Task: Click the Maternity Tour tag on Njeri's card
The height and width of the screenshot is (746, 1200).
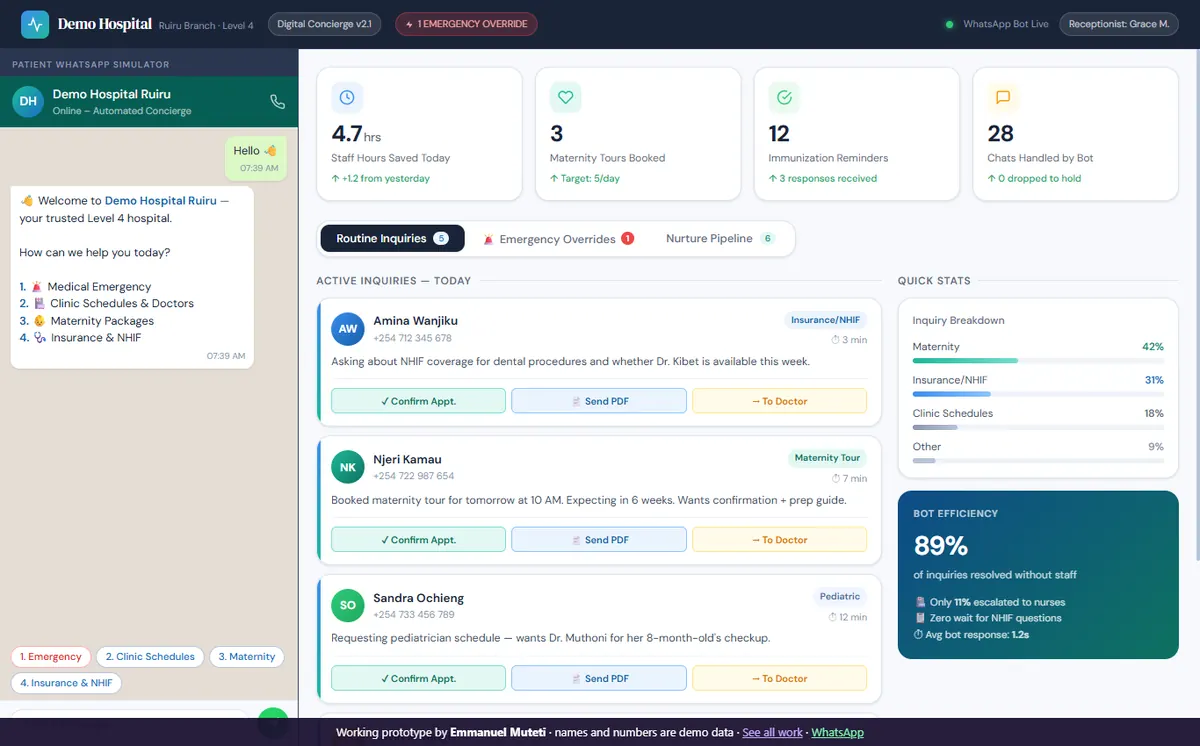Action: 827,458
